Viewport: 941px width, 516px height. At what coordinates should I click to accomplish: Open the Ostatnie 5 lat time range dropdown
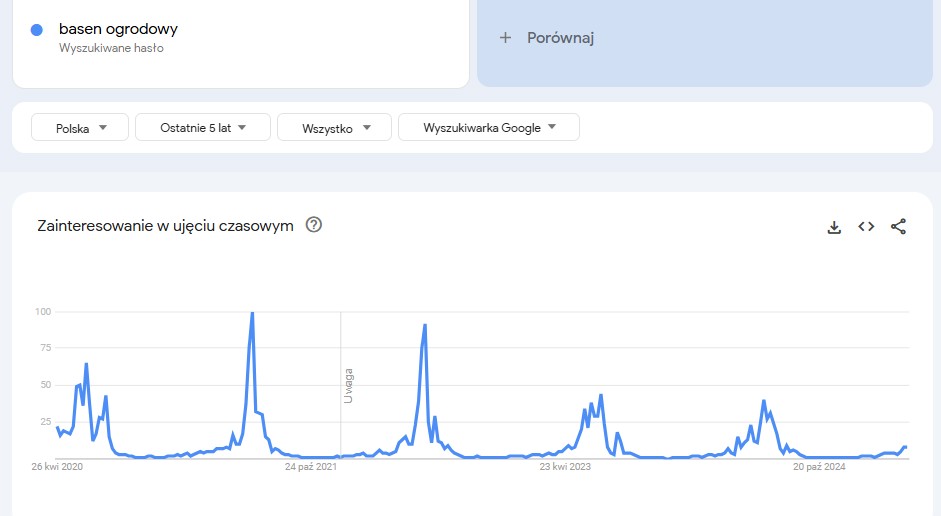pyautogui.click(x=203, y=127)
